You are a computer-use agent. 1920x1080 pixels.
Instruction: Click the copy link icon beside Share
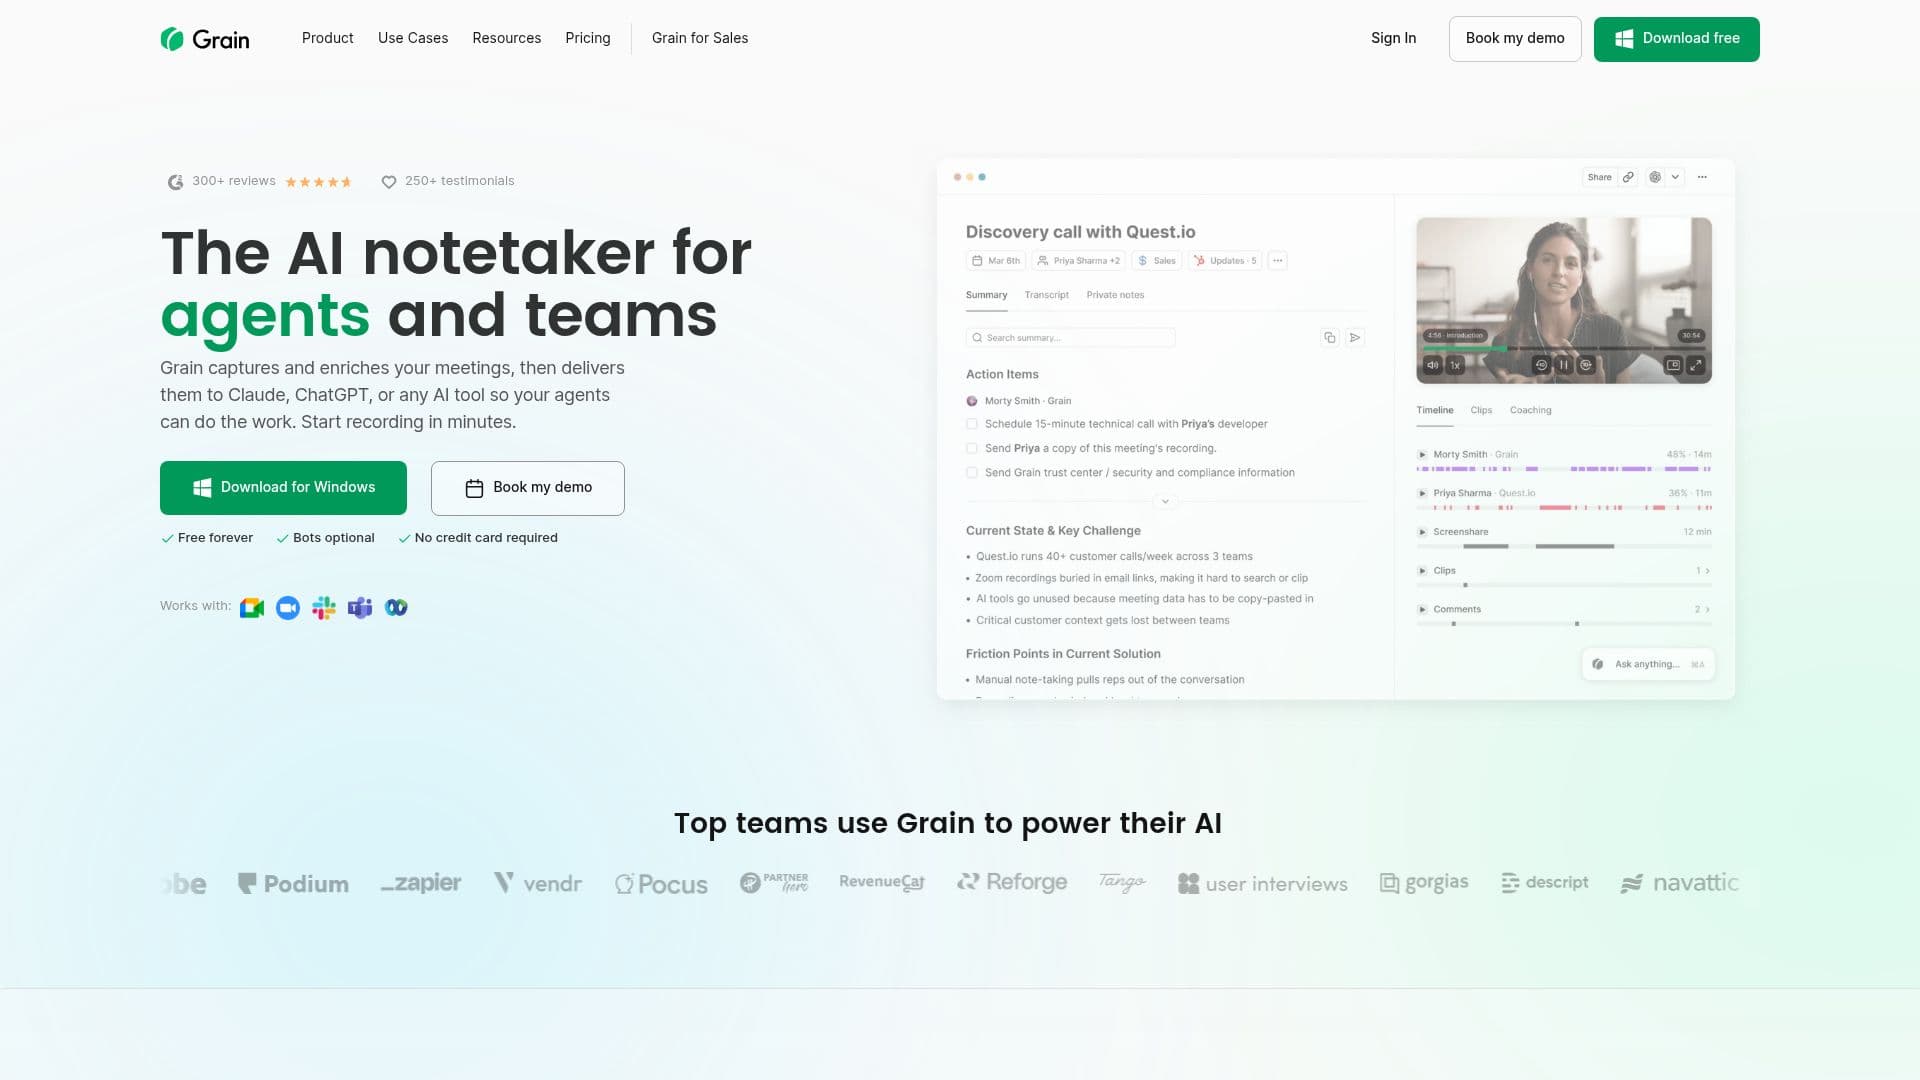coord(1628,177)
